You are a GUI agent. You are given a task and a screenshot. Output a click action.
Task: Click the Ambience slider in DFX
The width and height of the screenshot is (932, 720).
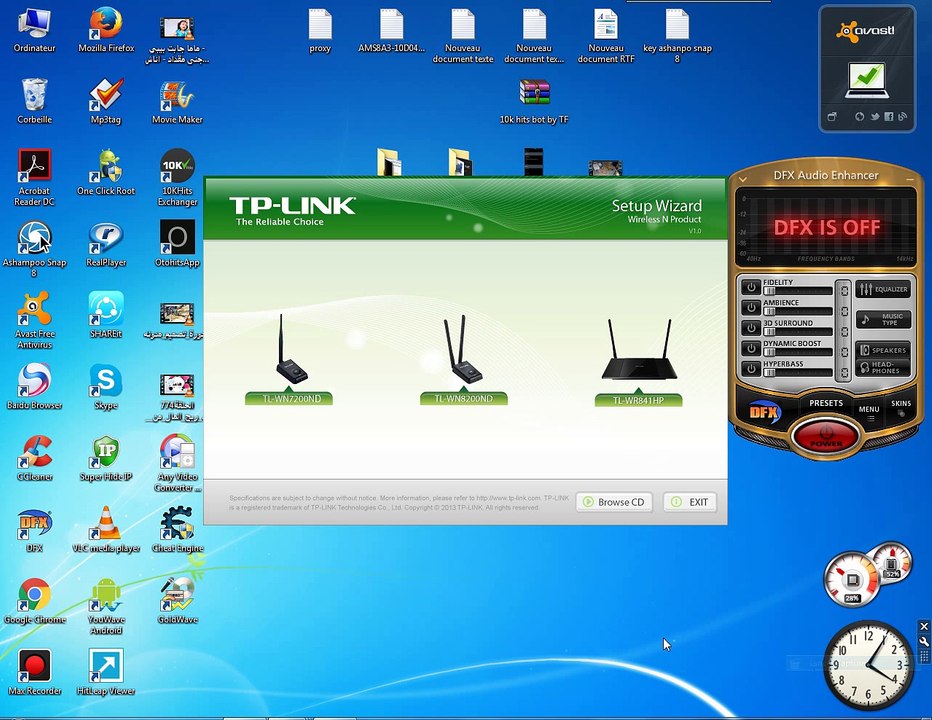click(x=798, y=312)
